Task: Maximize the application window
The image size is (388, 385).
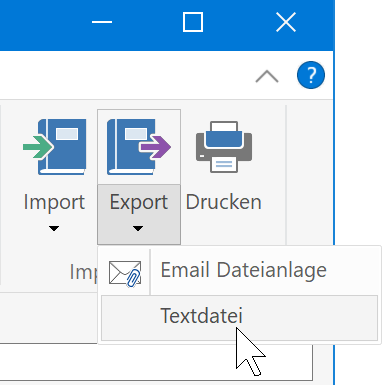Action: coord(193,22)
